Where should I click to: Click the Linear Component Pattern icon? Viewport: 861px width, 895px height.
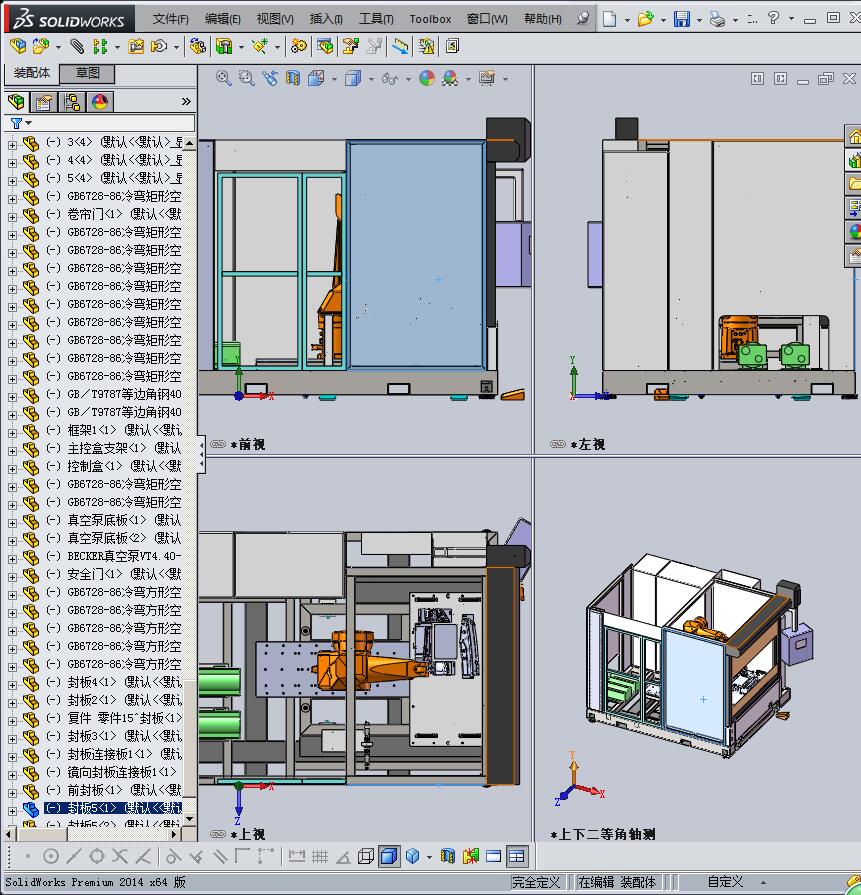tap(100, 46)
